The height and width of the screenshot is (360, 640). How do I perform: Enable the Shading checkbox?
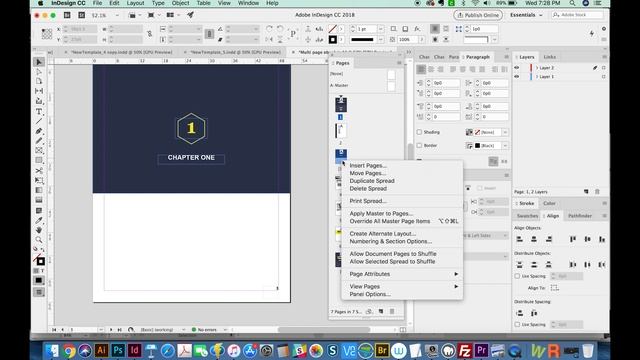419,132
